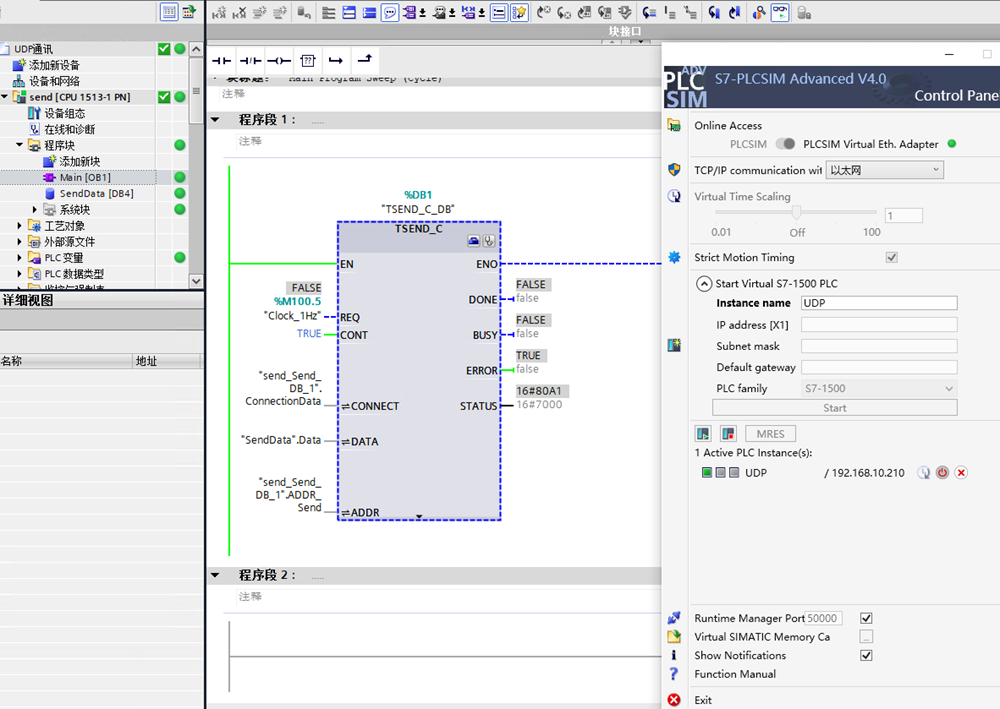Viewport: 1000px width, 709px height.
Task: Insert an output coil instruction
Action: (x=279, y=60)
